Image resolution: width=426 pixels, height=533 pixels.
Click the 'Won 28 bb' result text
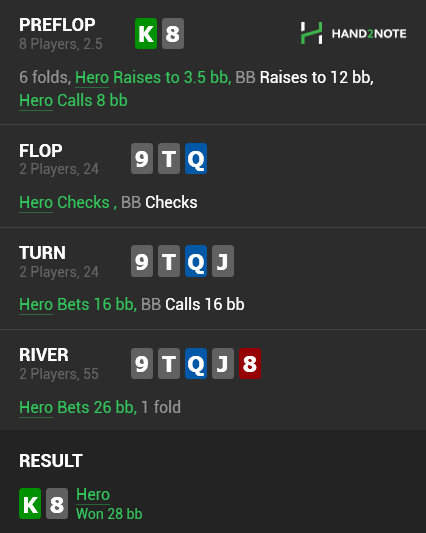pos(109,514)
